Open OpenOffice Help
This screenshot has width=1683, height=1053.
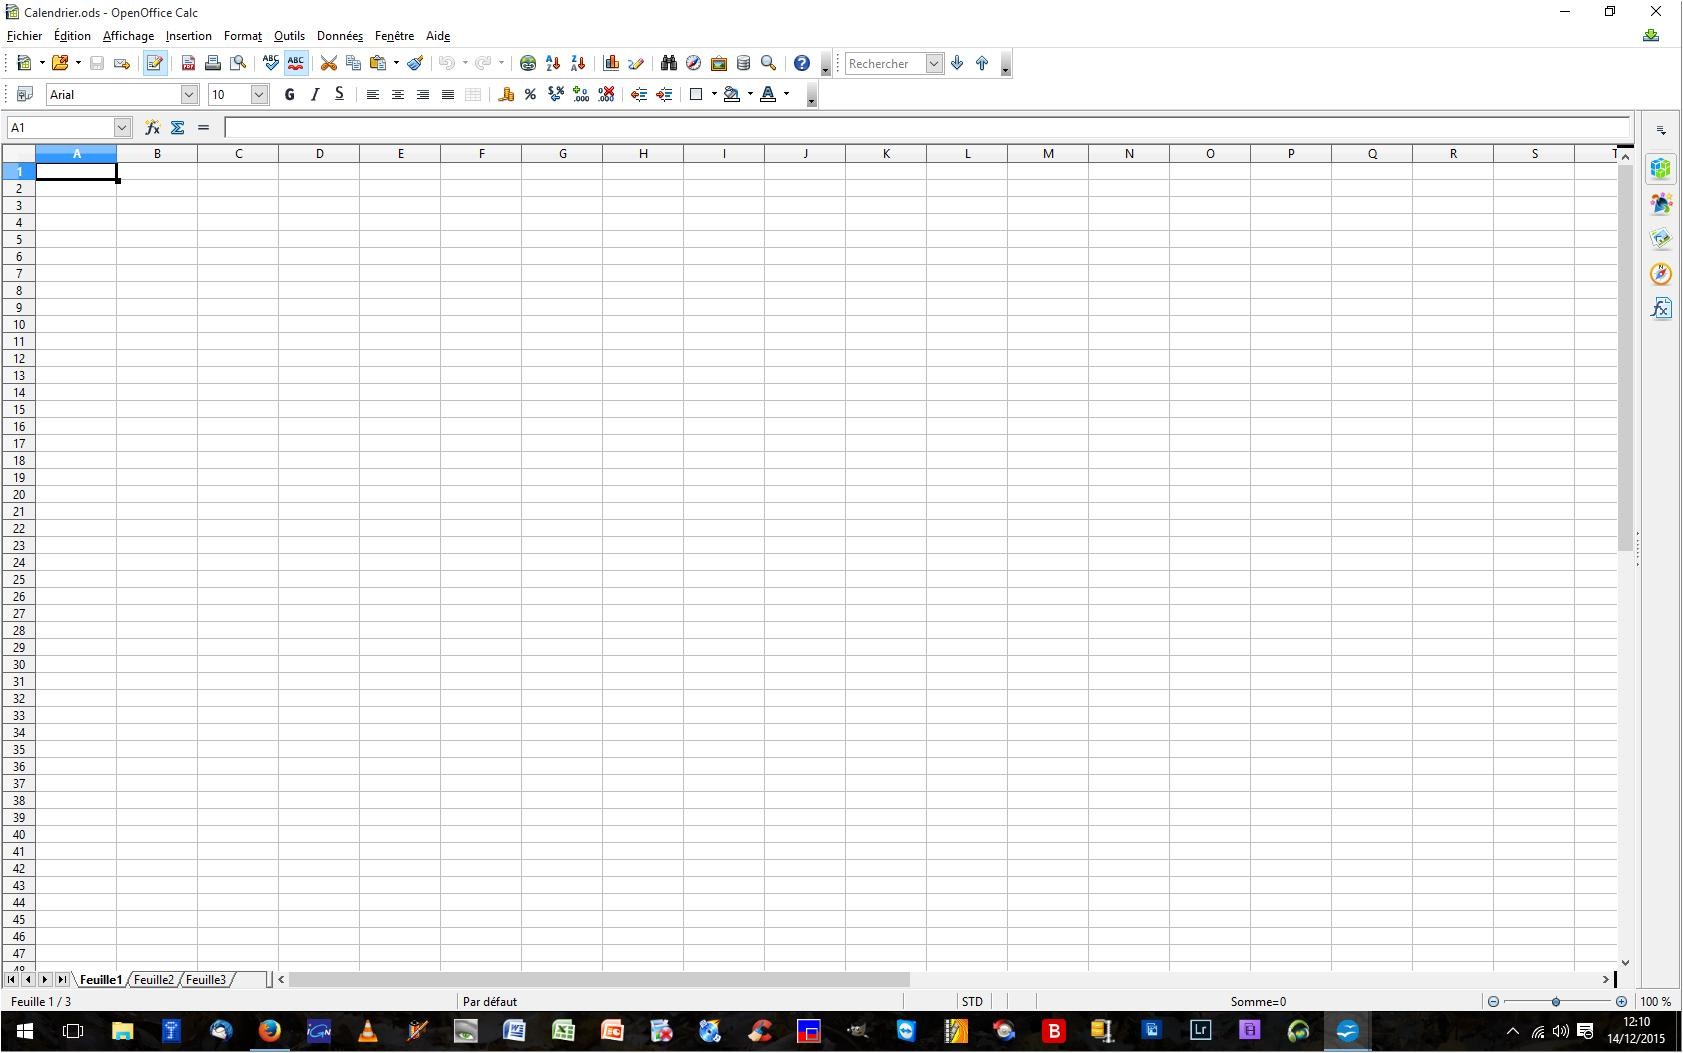[802, 63]
